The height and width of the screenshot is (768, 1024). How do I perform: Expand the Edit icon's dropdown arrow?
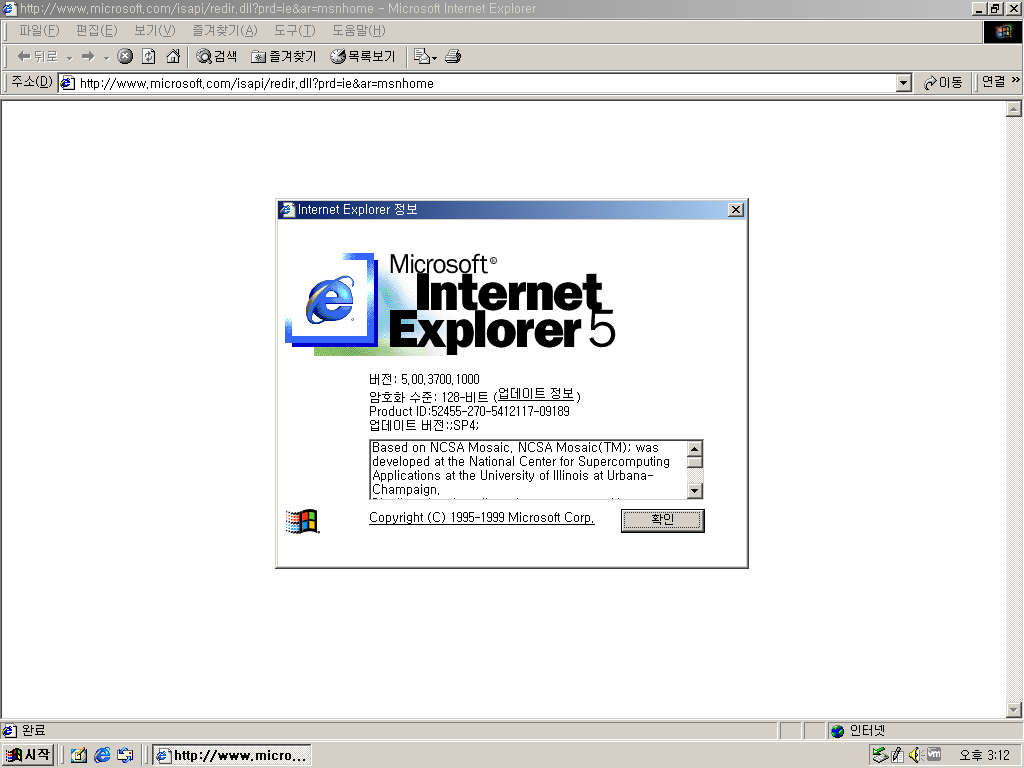tap(434, 58)
